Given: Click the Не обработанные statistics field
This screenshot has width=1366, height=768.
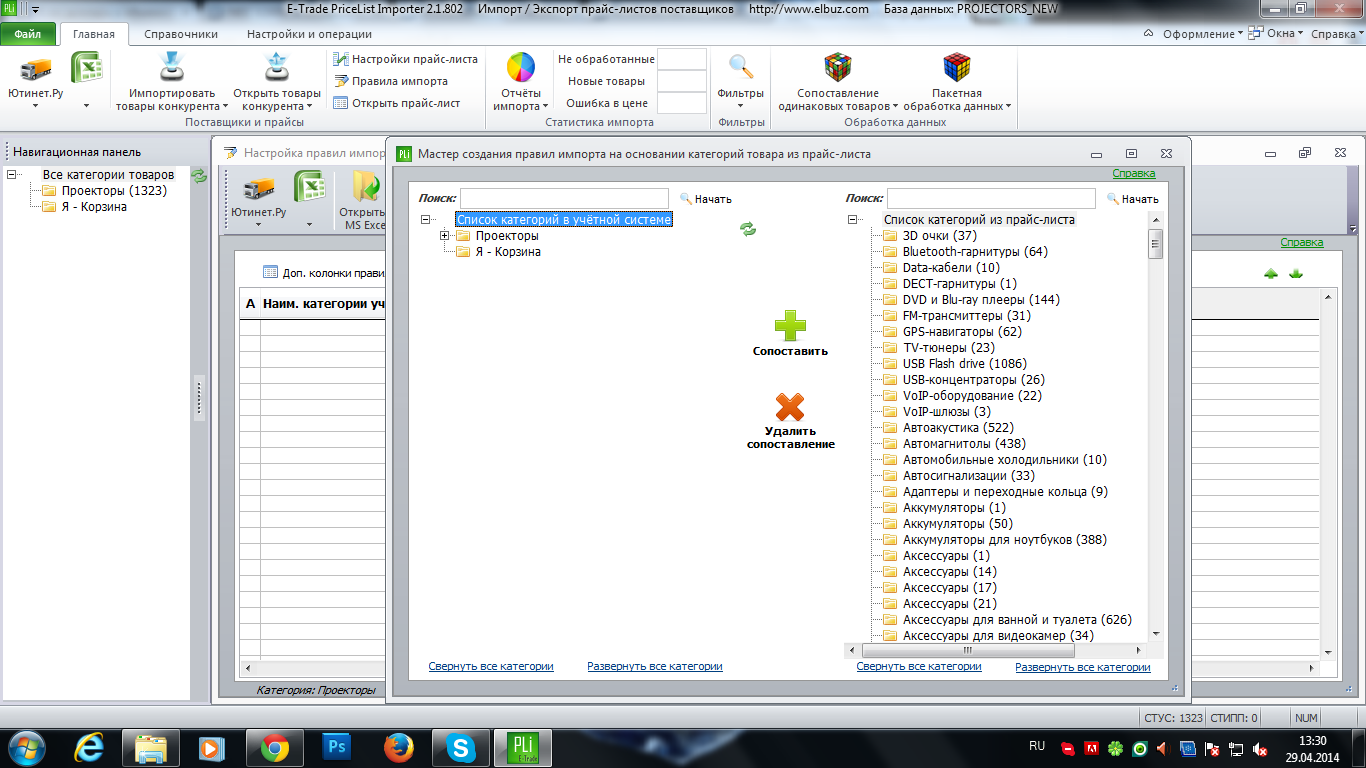Looking at the screenshot, I should pos(682,59).
